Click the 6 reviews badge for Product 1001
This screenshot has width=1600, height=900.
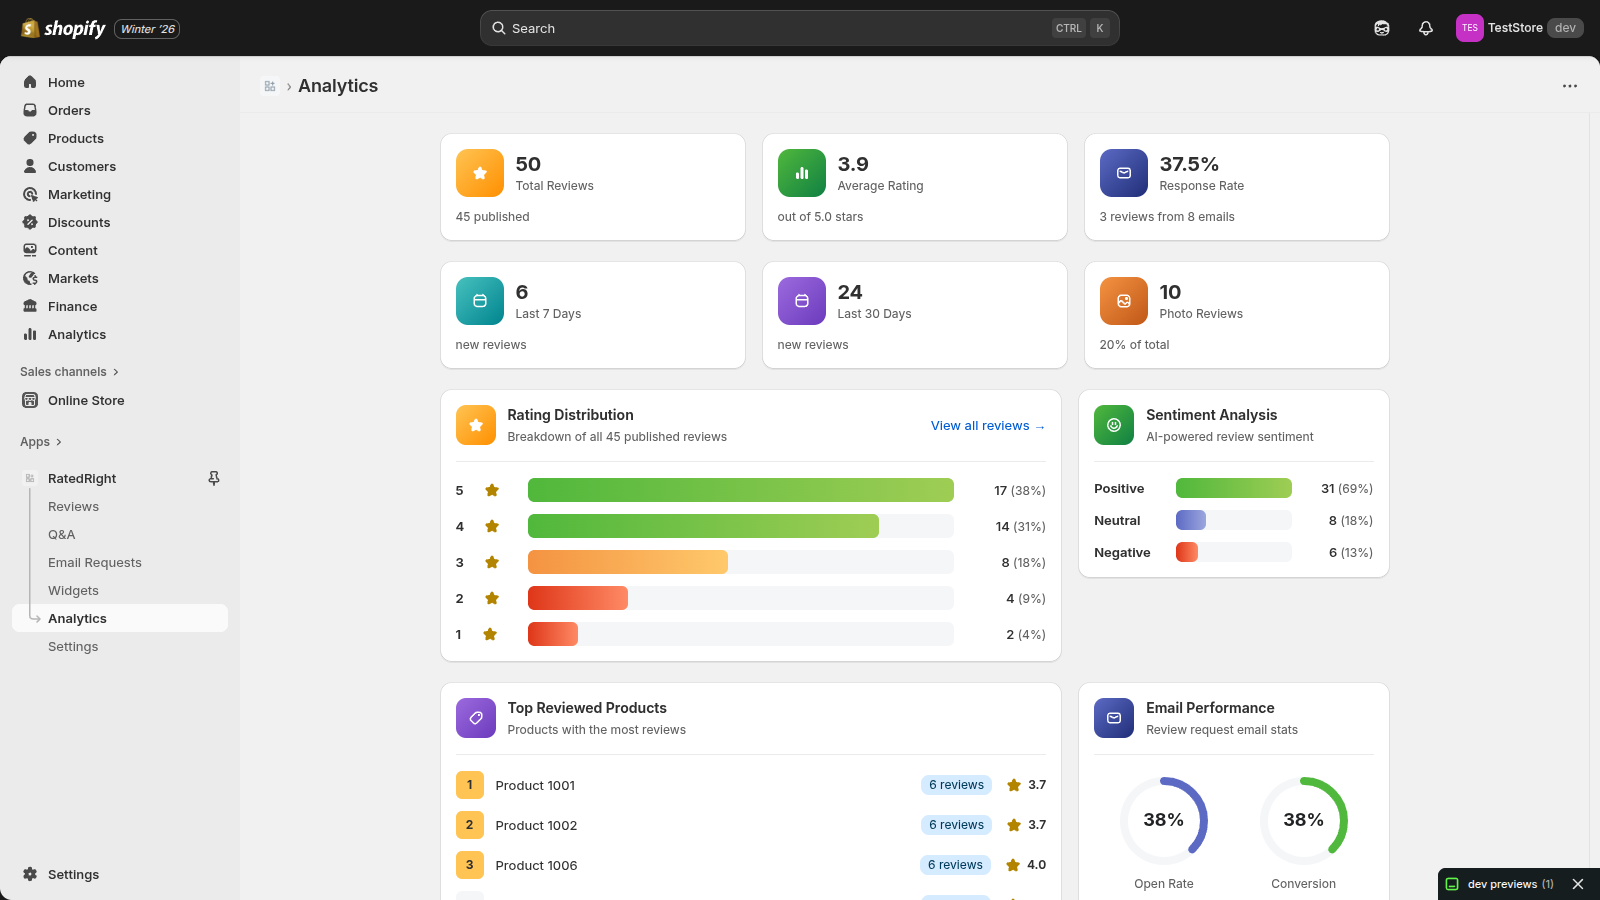pos(956,785)
